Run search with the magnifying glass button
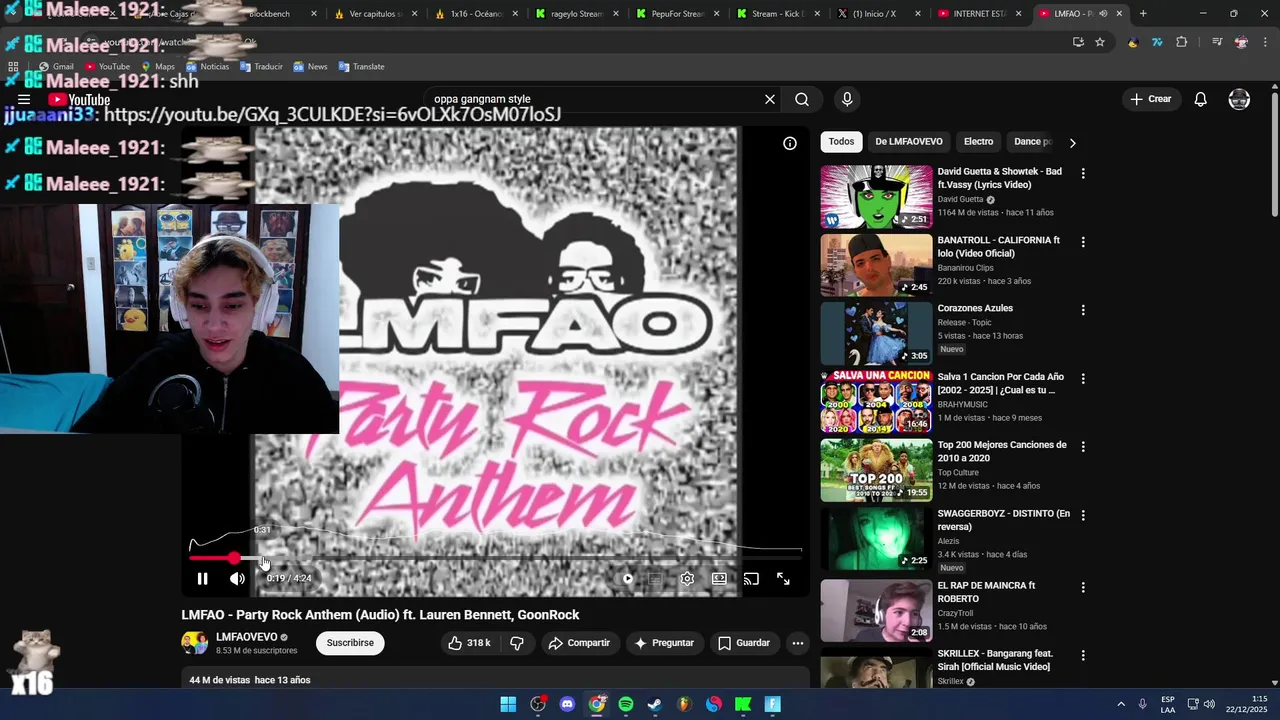 tap(802, 99)
